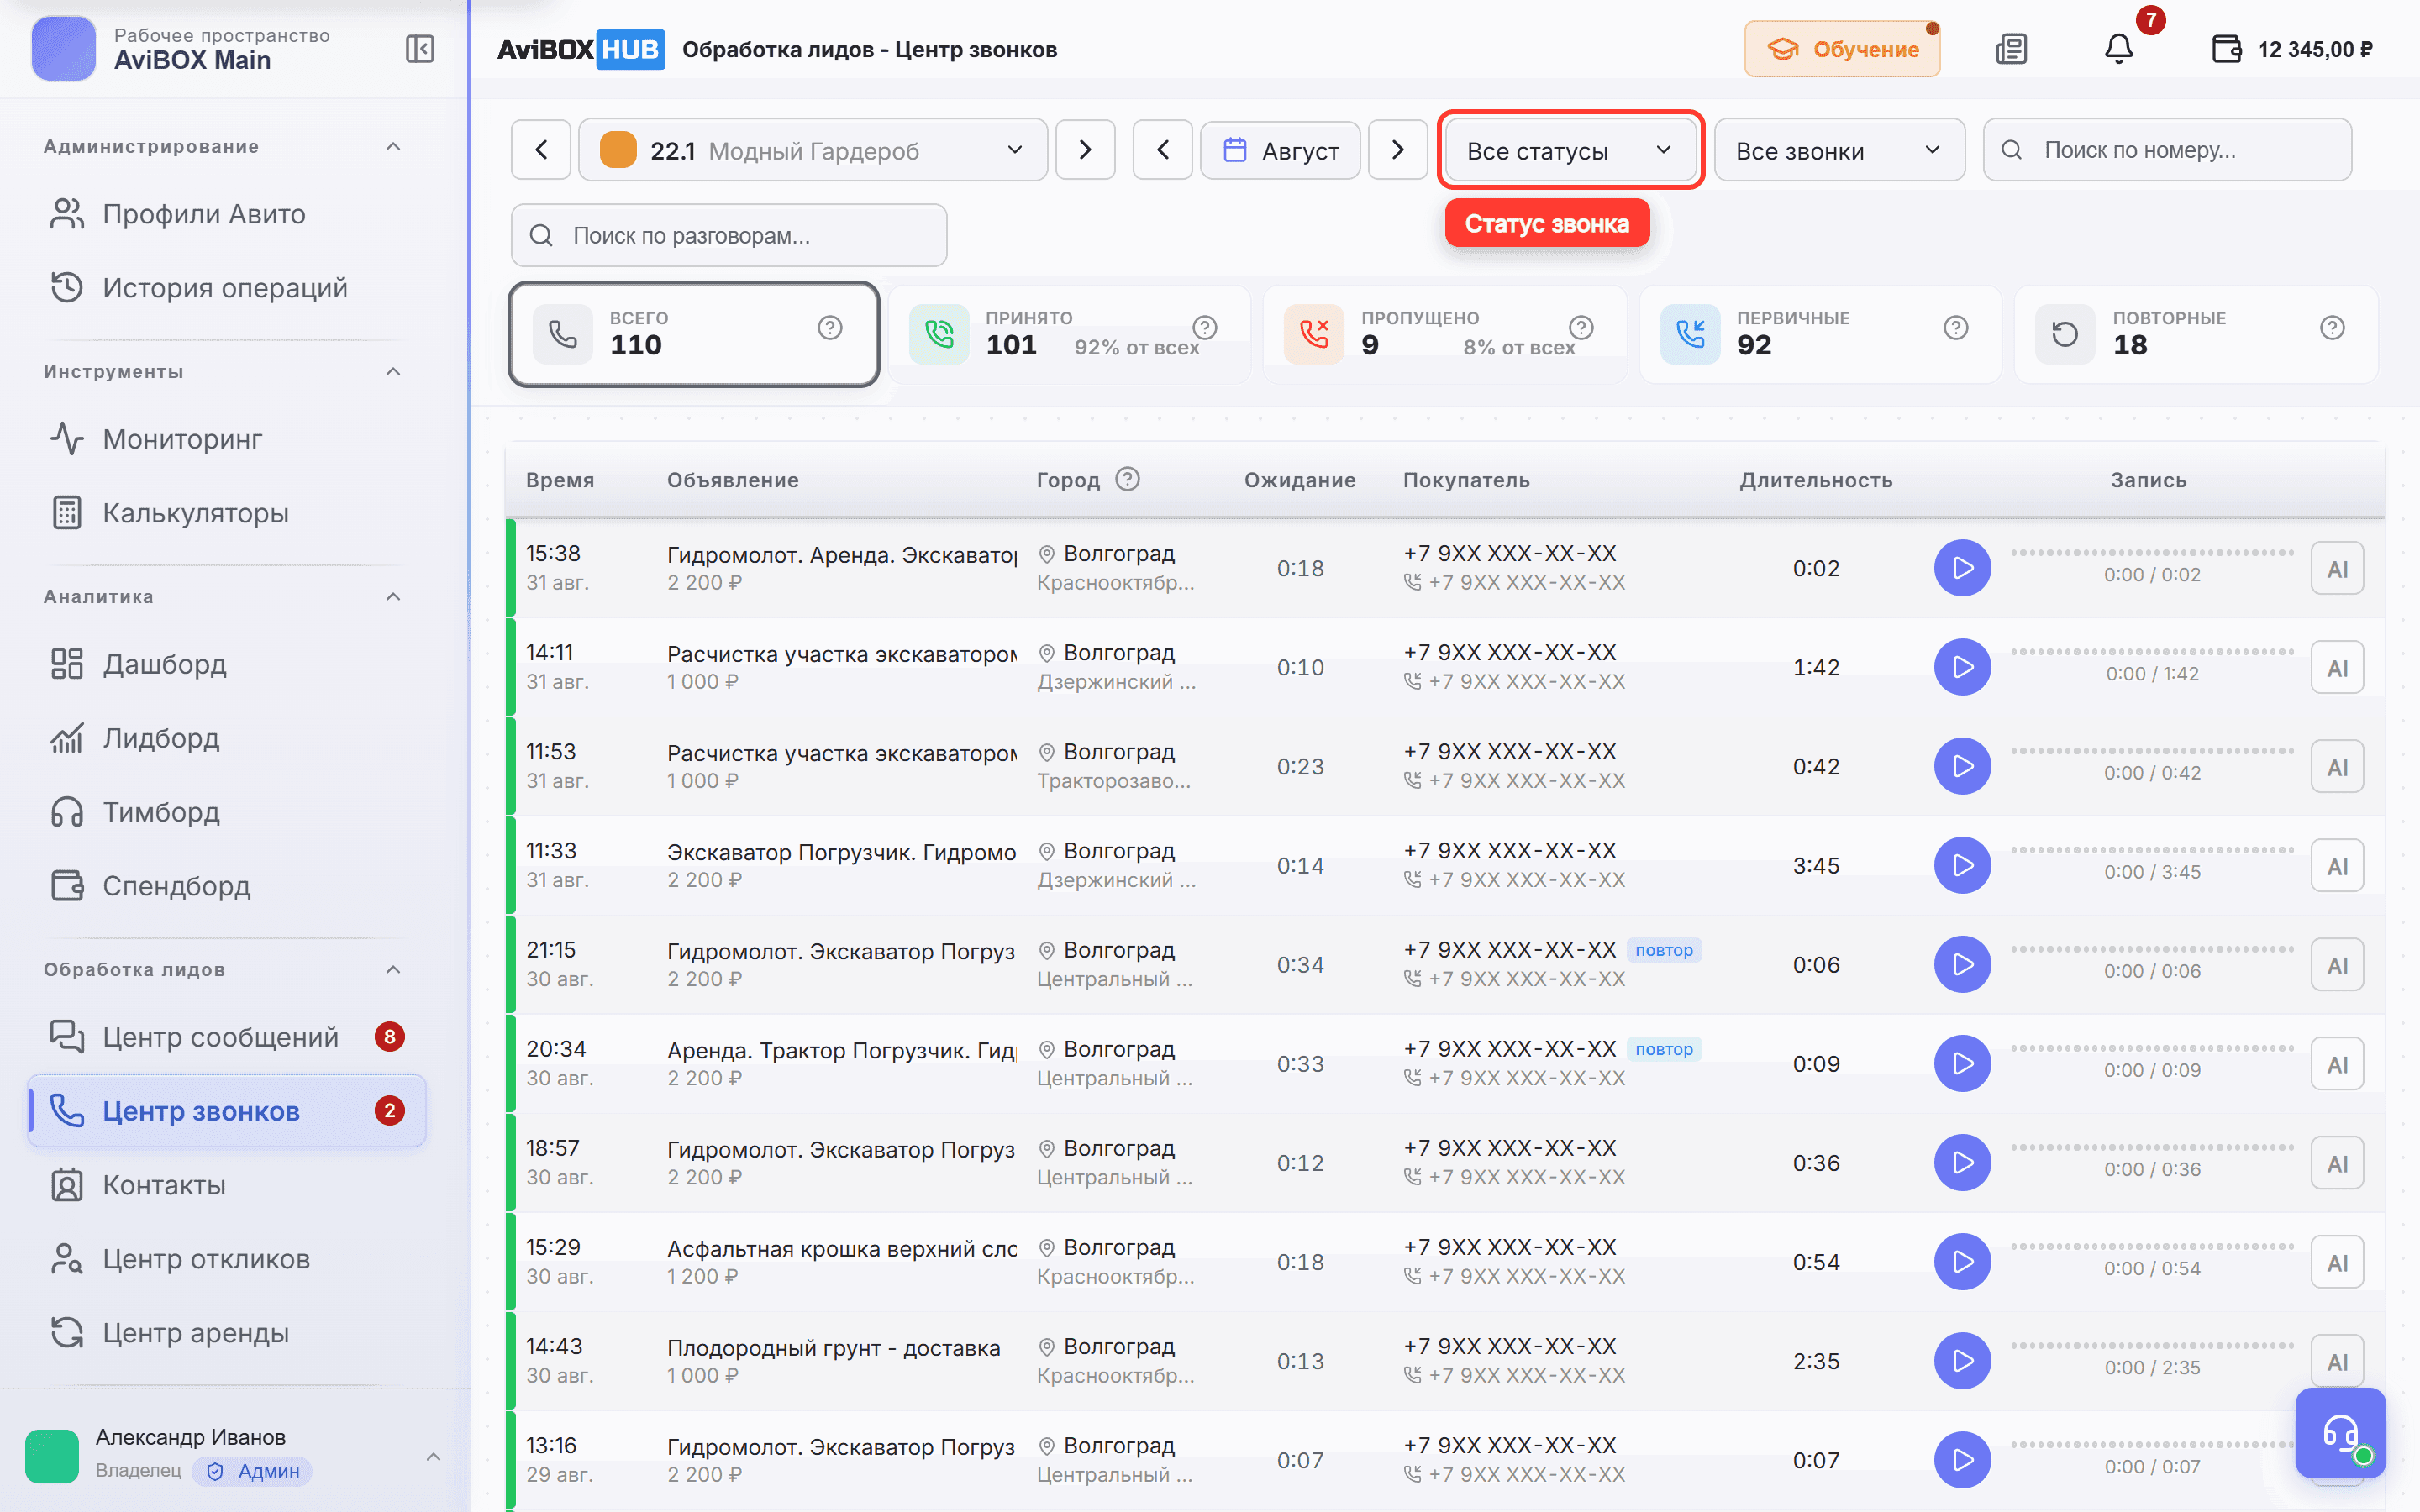The width and height of the screenshot is (2420, 1512).
Task: Open Профили Авито in sidebar
Action: (x=227, y=214)
